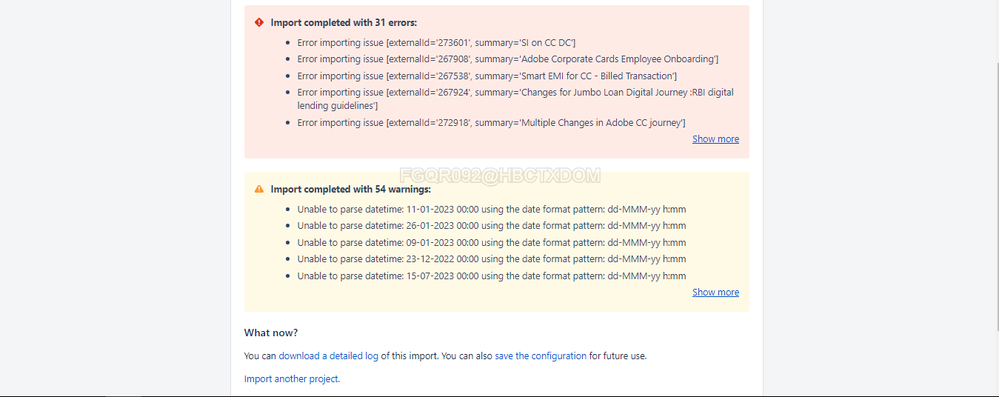Click the red error icon beside 31 errors
Image resolution: width=999 pixels, height=397 pixels.
tap(259, 22)
